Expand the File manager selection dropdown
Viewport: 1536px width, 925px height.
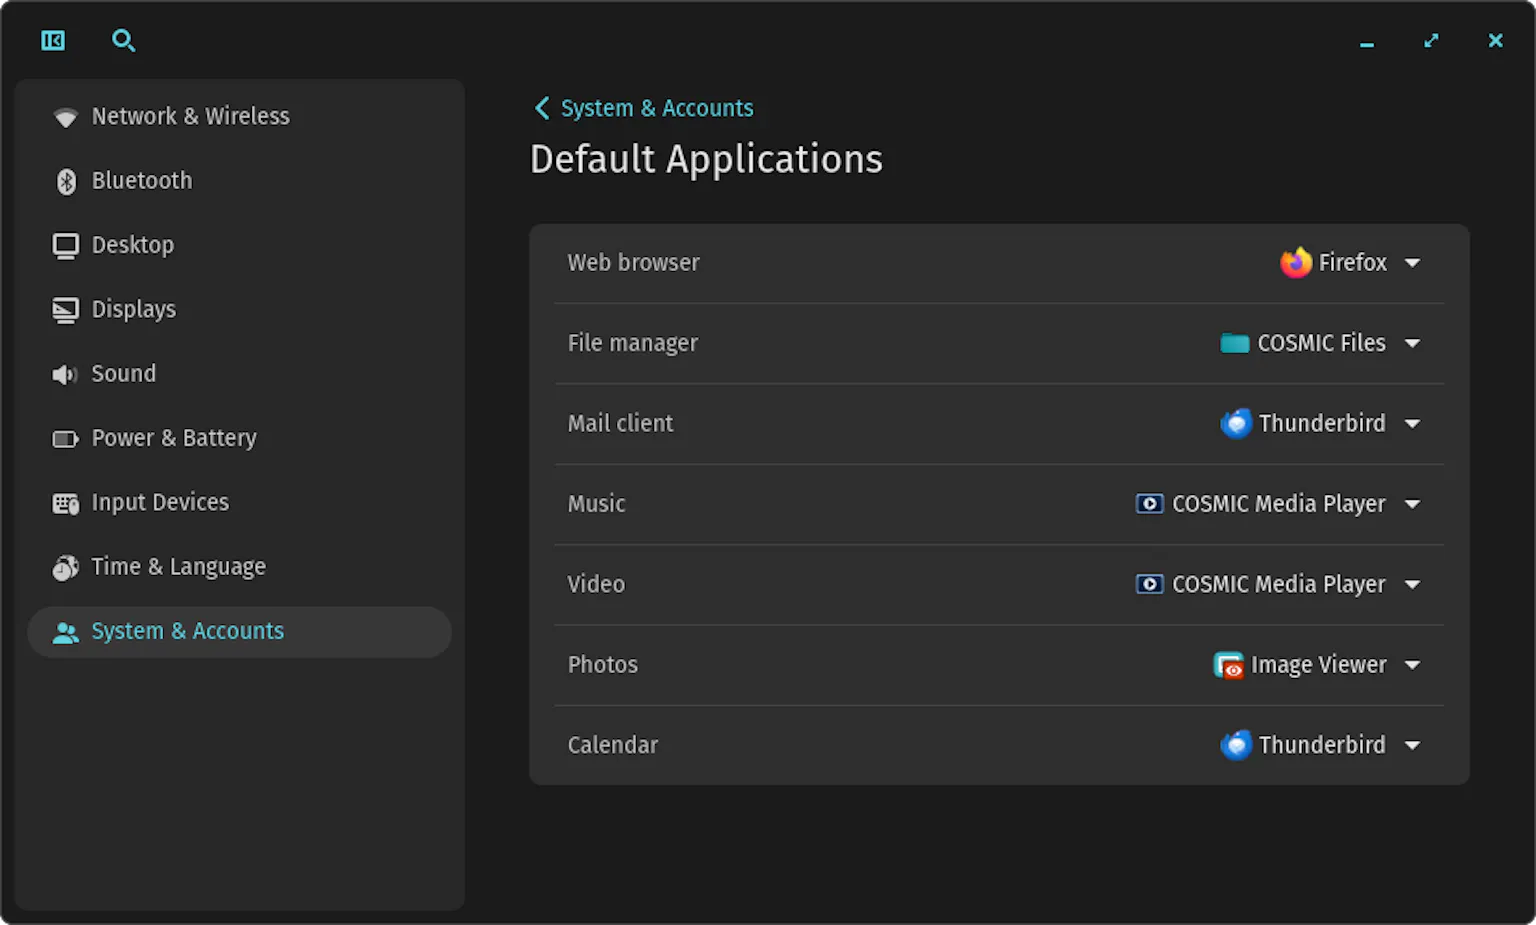coord(1412,343)
